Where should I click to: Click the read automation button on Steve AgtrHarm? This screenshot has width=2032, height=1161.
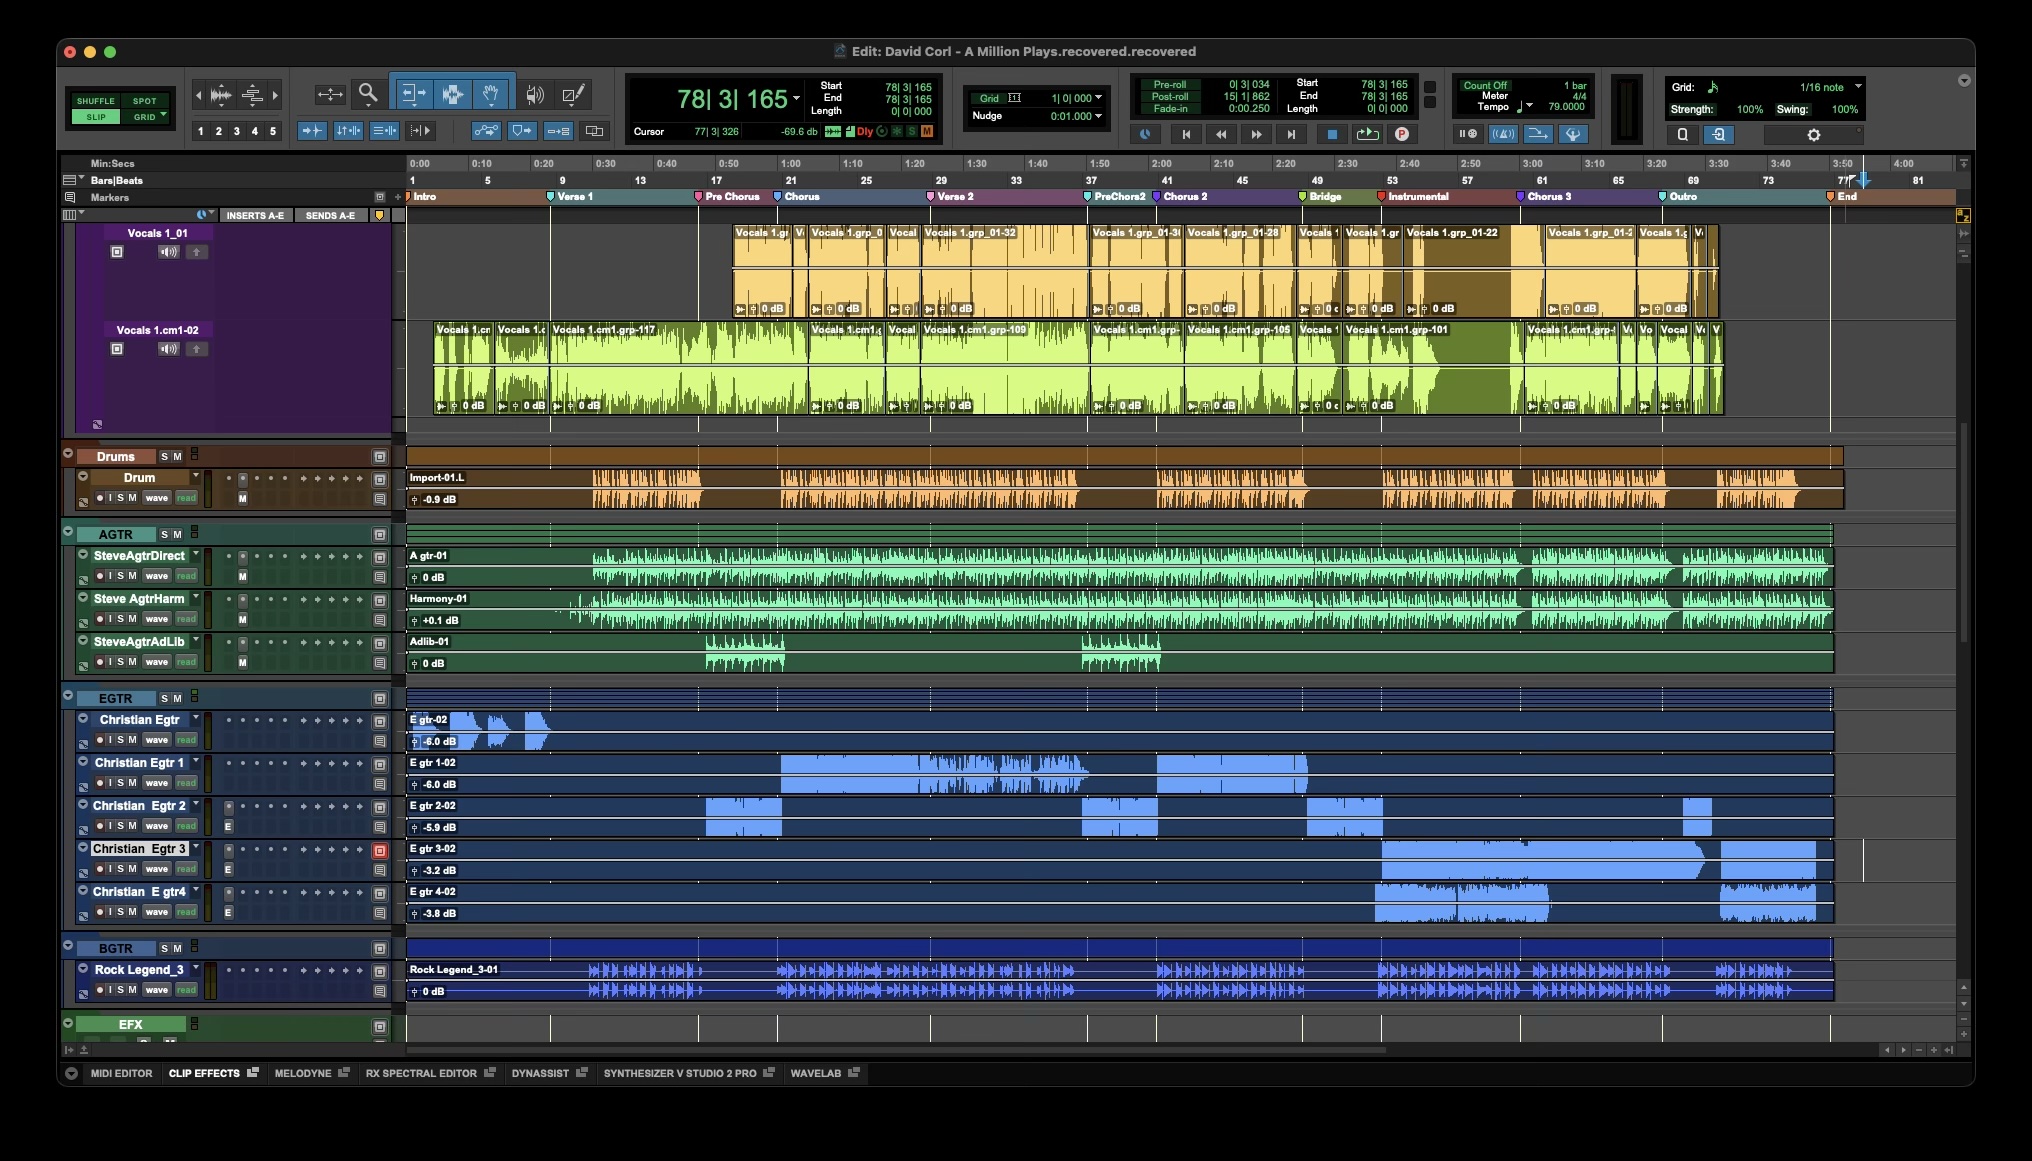coord(186,619)
